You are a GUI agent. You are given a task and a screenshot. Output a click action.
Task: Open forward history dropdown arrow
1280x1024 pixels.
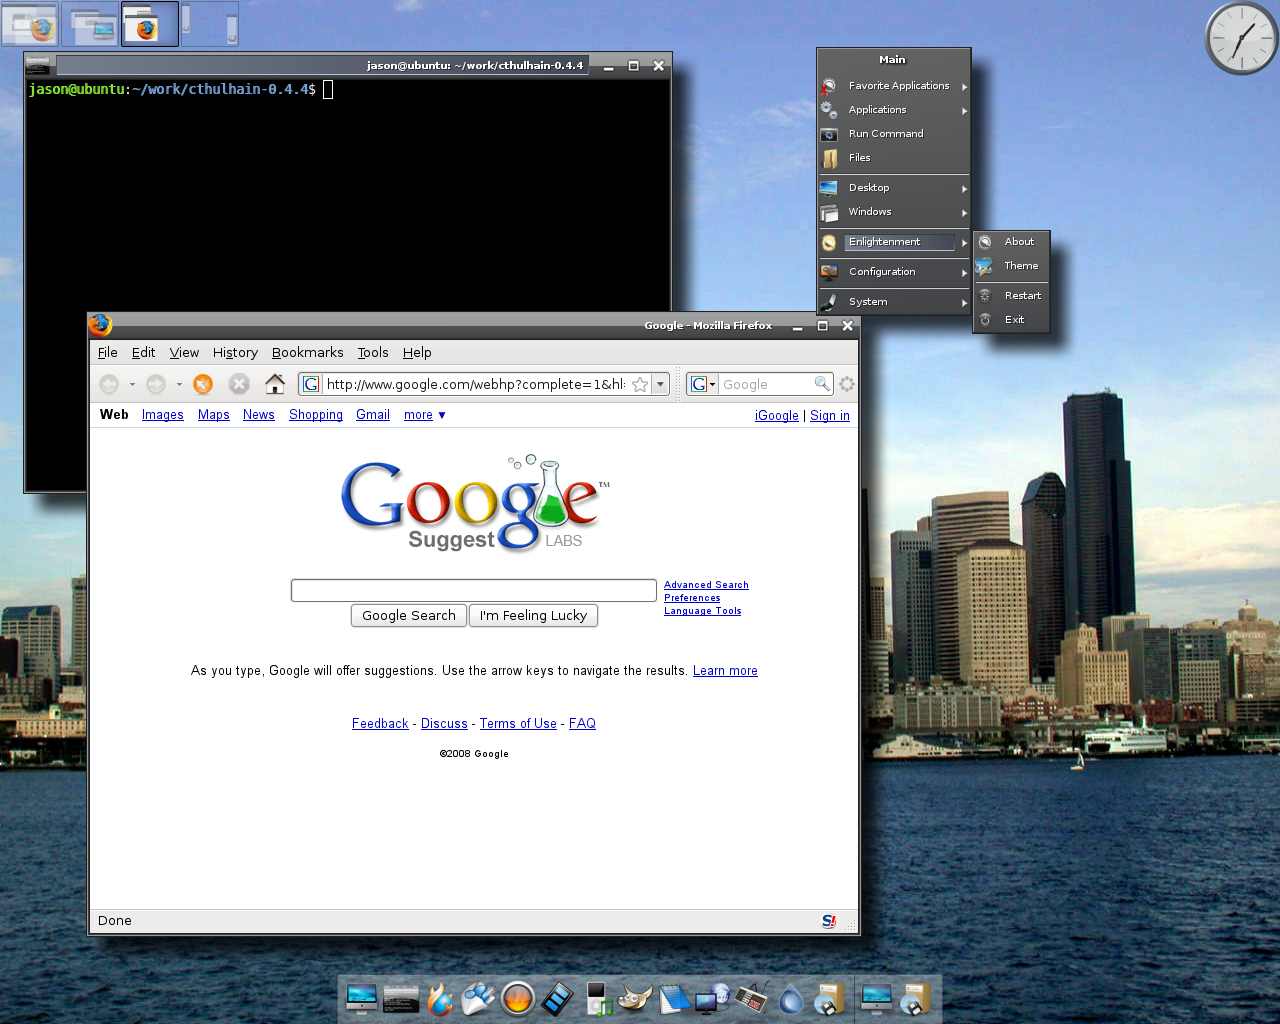[x=179, y=384]
